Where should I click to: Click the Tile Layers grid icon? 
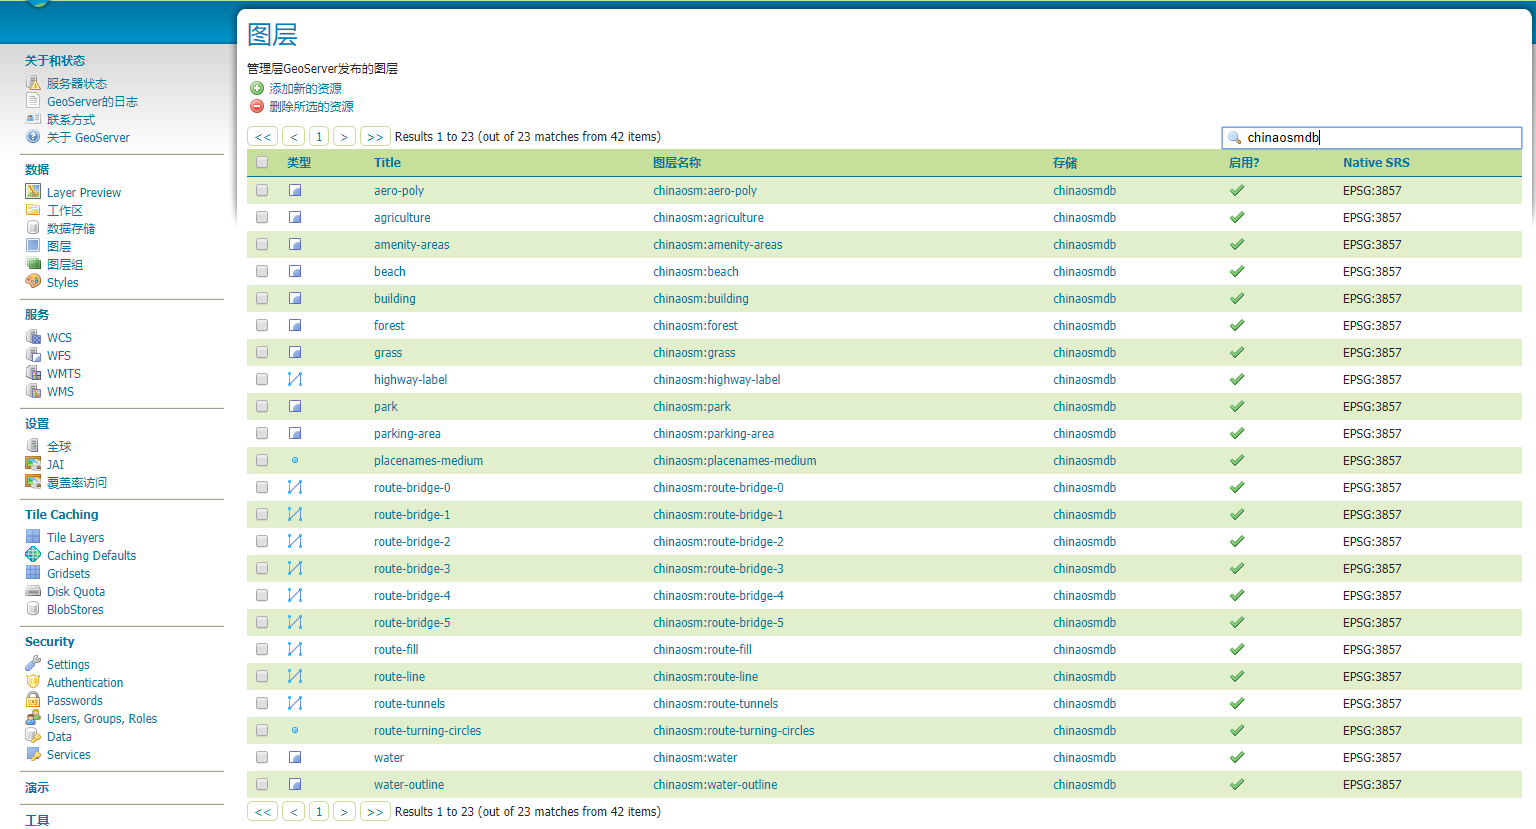[33, 537]
